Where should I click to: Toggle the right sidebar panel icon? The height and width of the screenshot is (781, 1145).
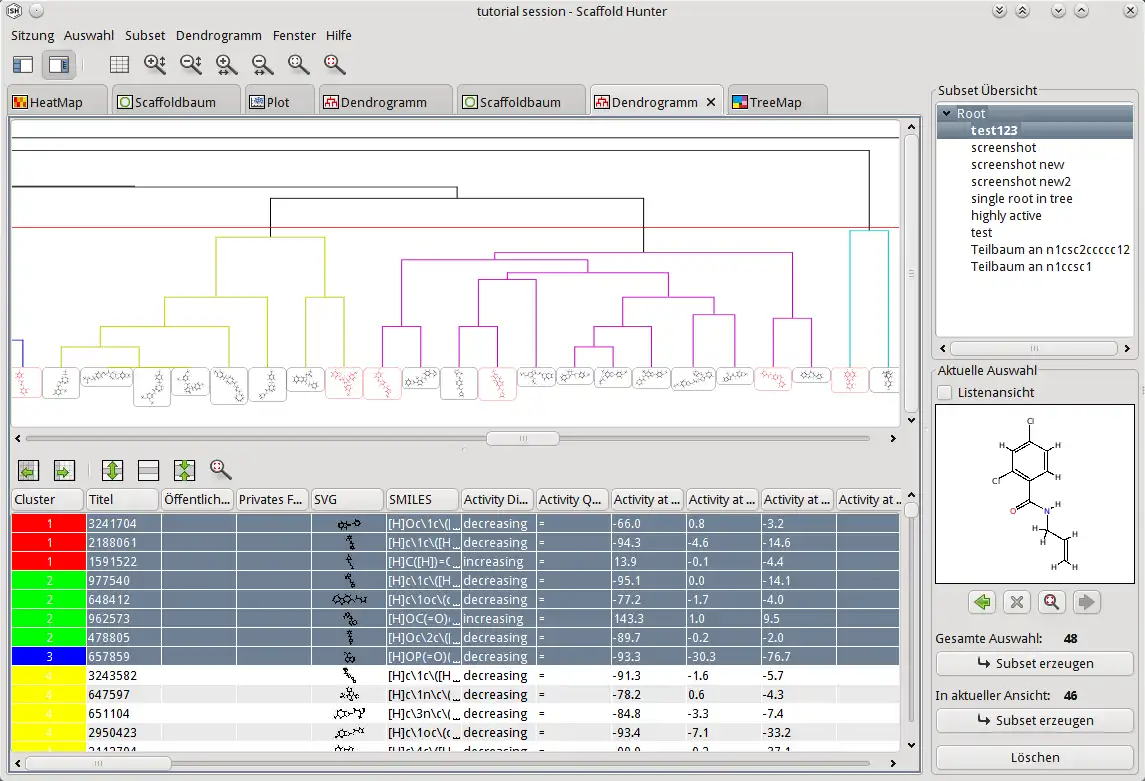[x=59, y=65]
